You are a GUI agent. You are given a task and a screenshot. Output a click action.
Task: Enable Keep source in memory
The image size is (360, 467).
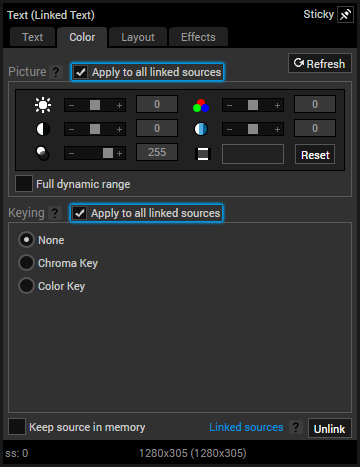(17, 427)
